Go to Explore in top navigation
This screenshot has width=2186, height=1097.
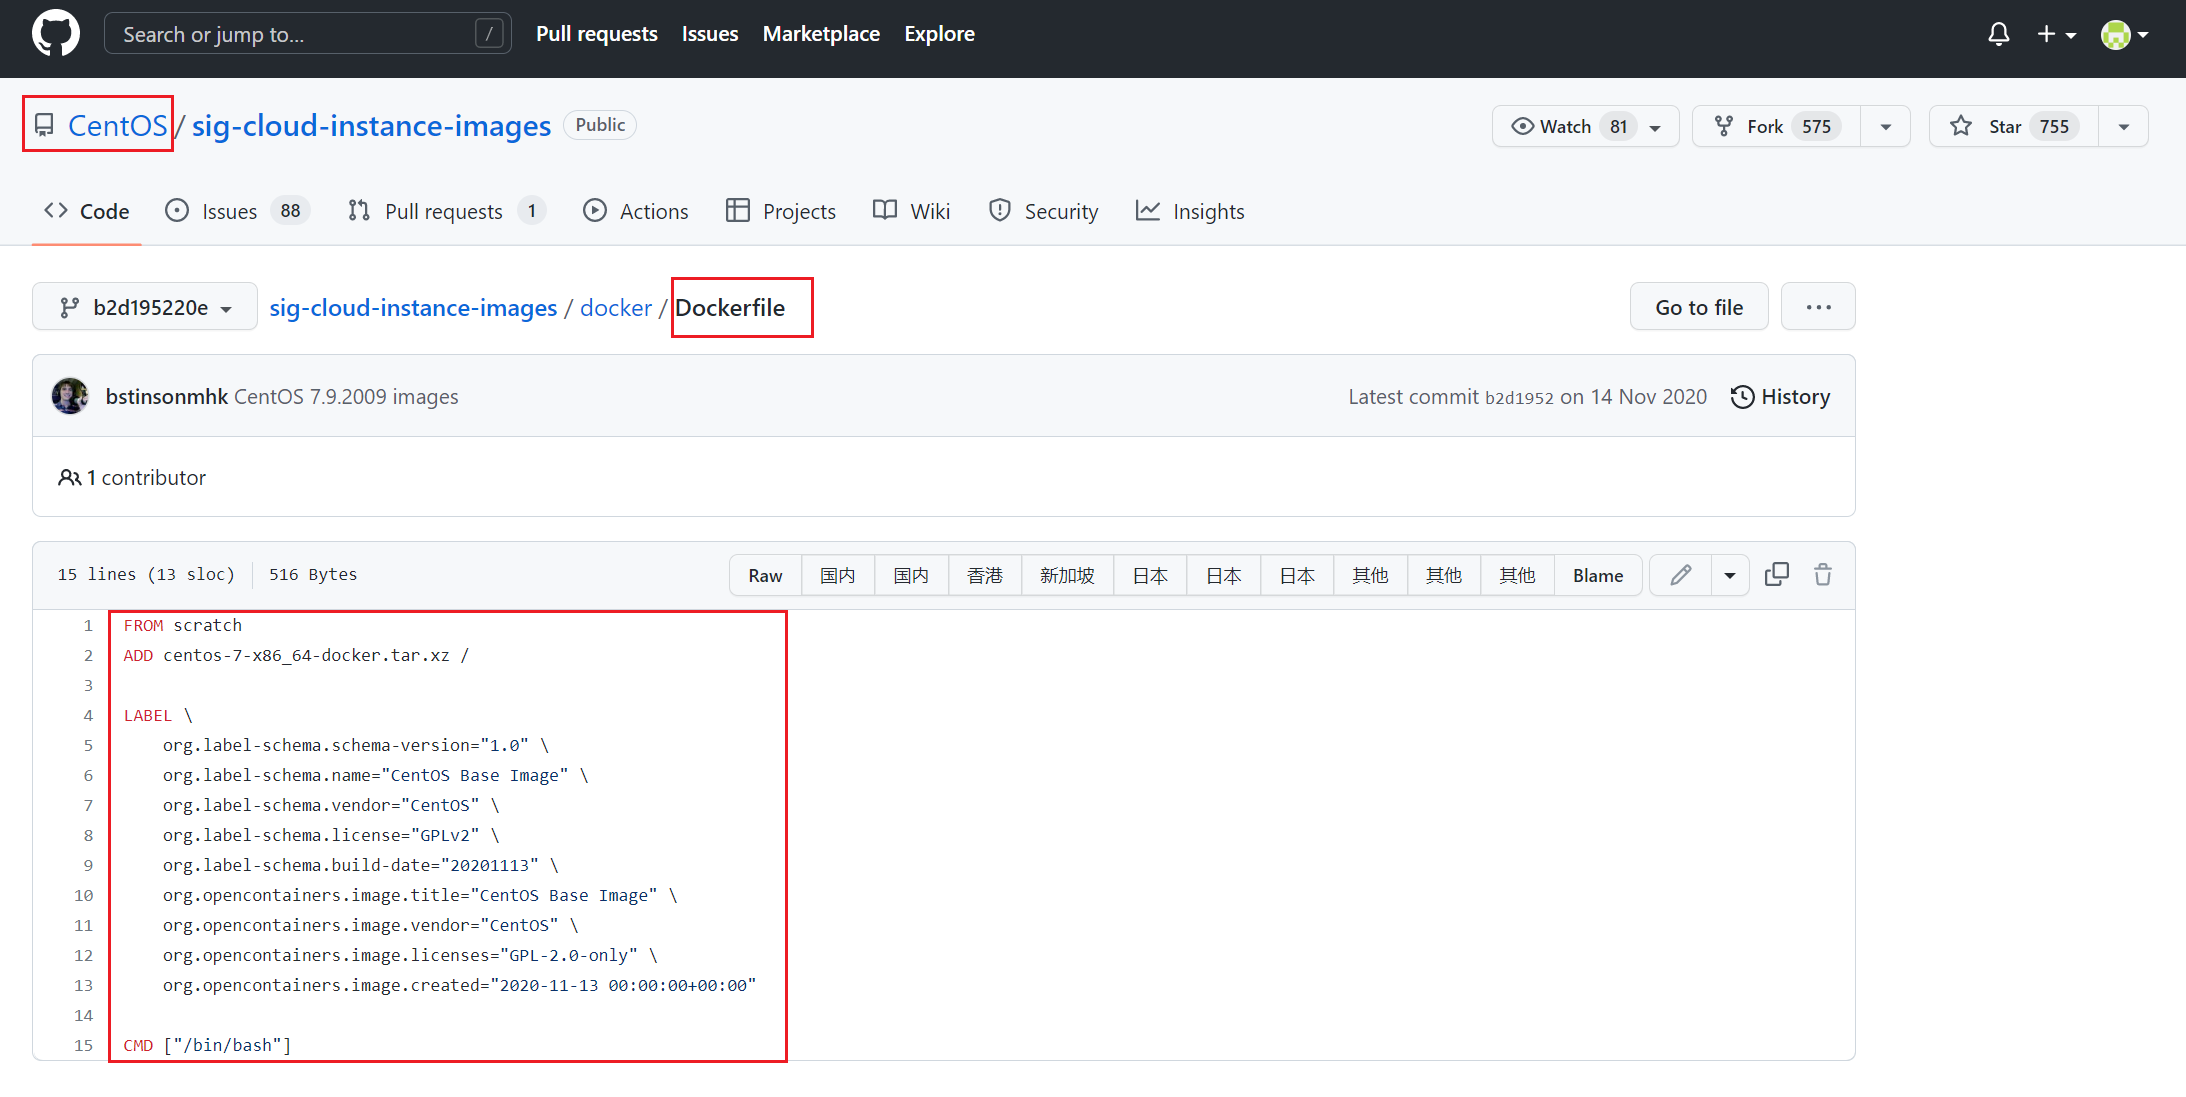(x=939, y=34)
